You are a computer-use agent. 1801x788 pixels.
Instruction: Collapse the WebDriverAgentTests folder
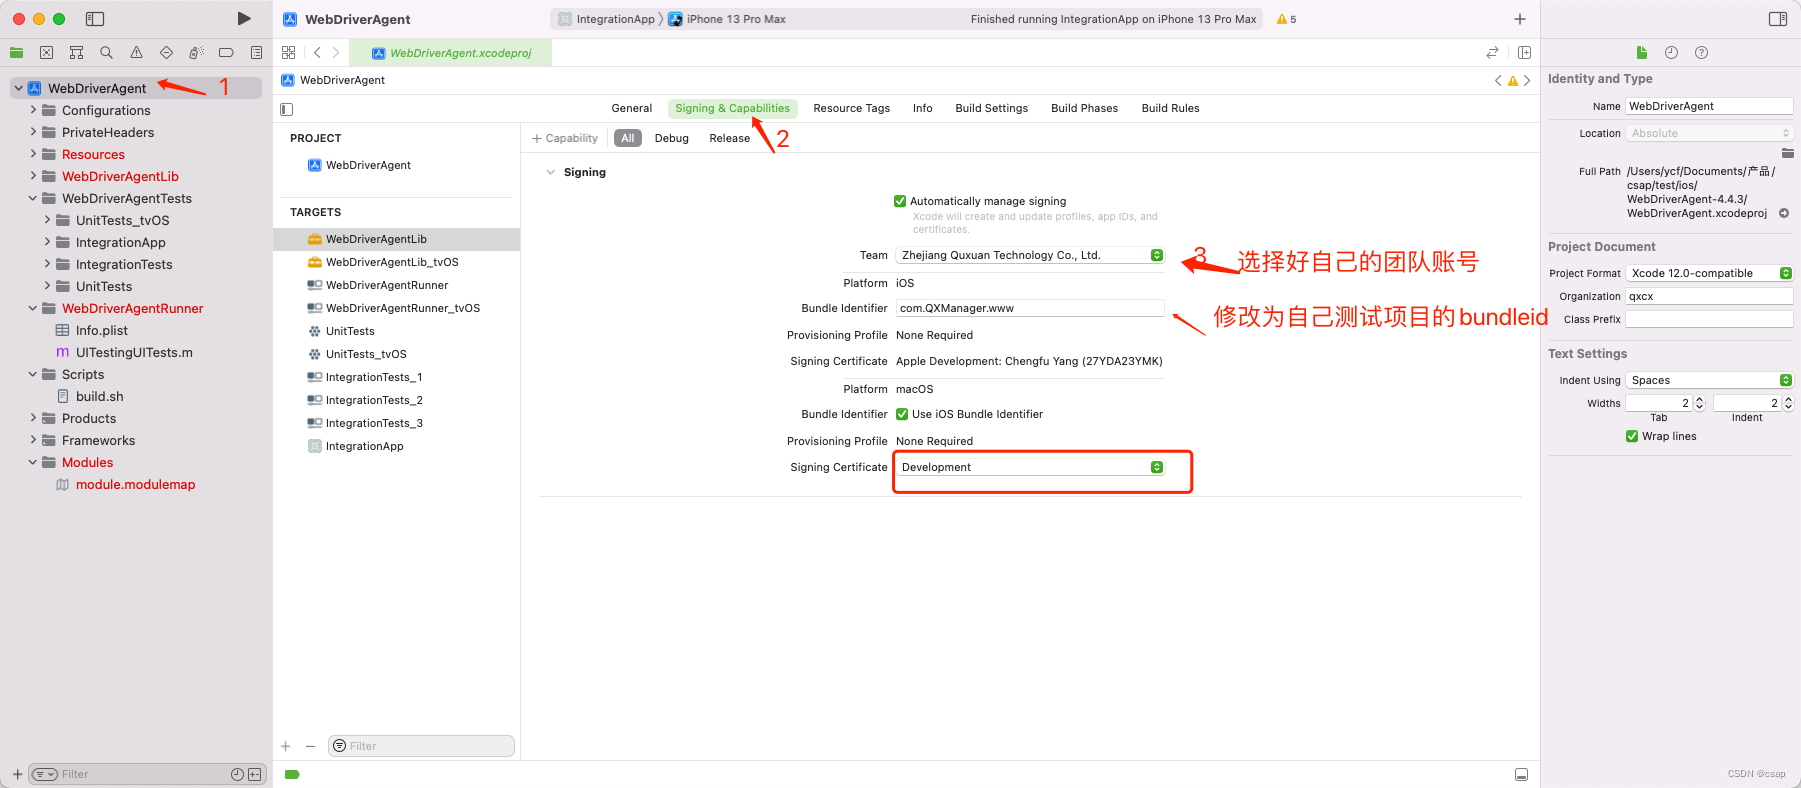(x=33, y=198)
